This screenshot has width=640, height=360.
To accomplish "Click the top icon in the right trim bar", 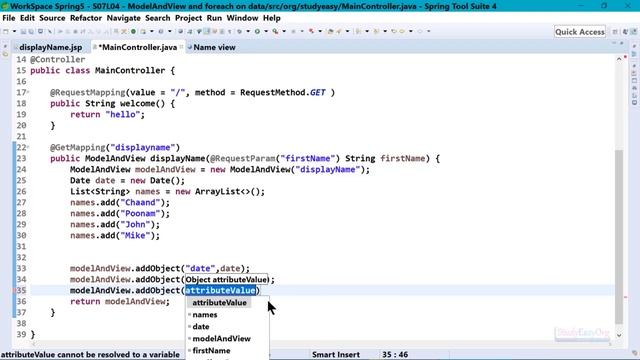I will click(634, 46).
